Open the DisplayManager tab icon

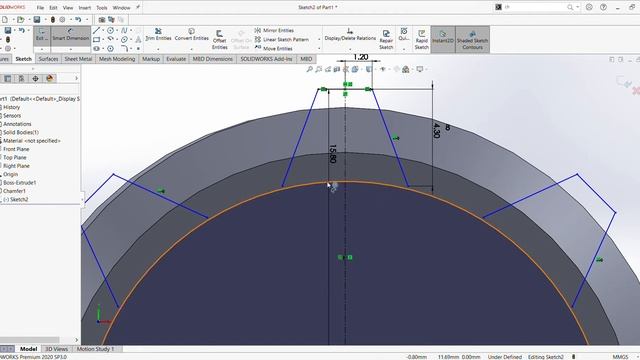(50, 78)
